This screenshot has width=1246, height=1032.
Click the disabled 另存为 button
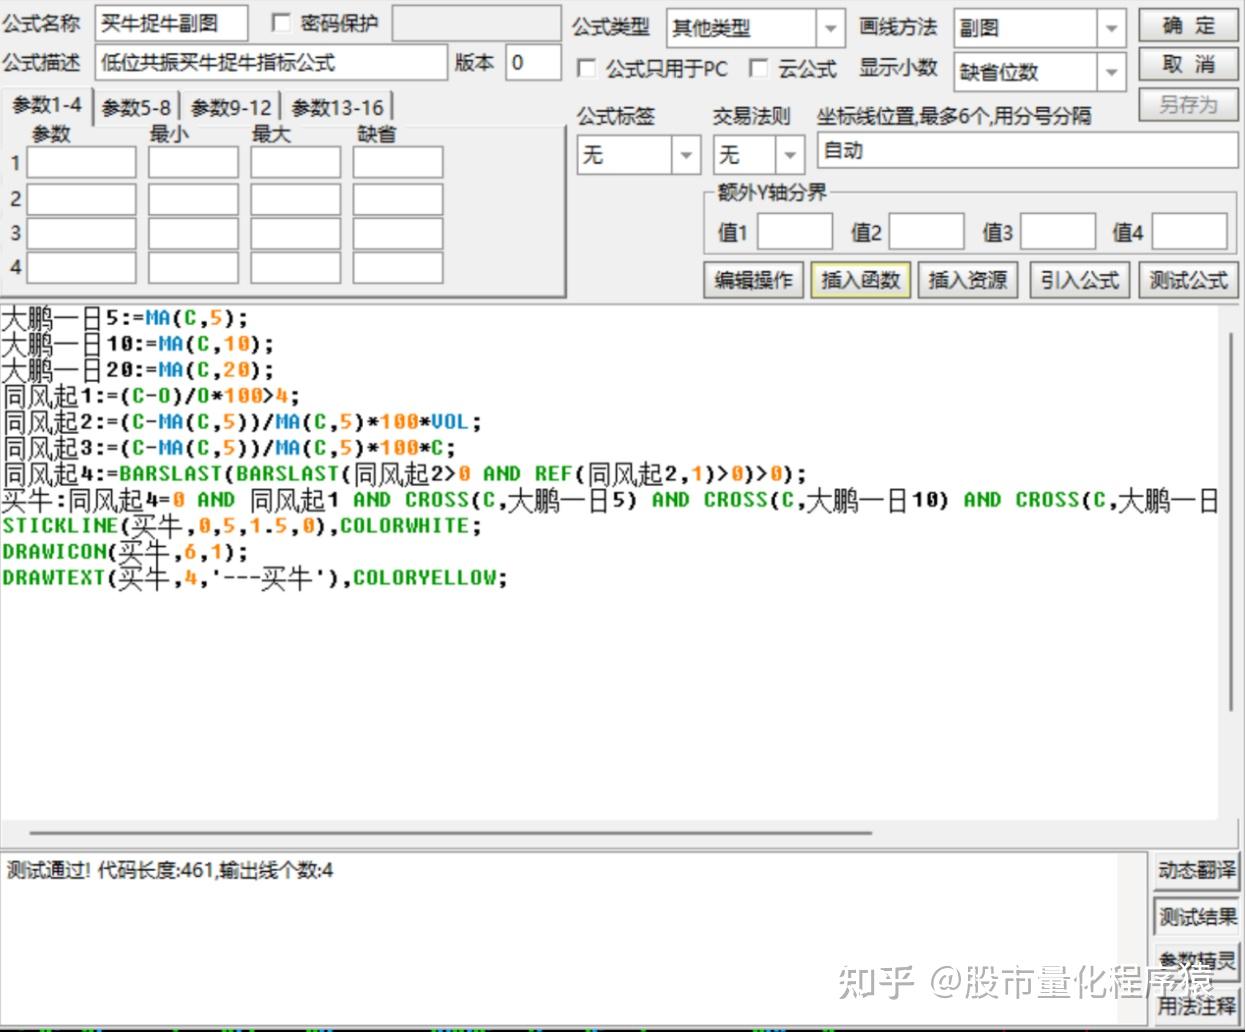[1188, 105]
